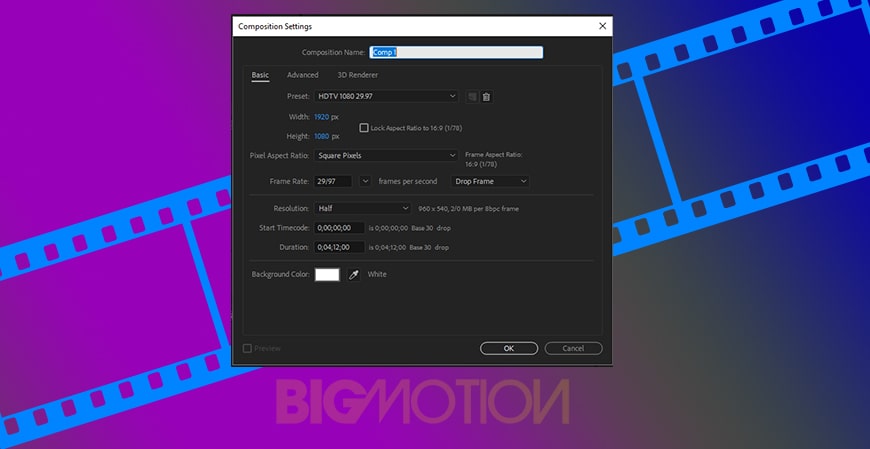Select the Basic tab
The image size is (870, 449).
click(x=260, y=75)
